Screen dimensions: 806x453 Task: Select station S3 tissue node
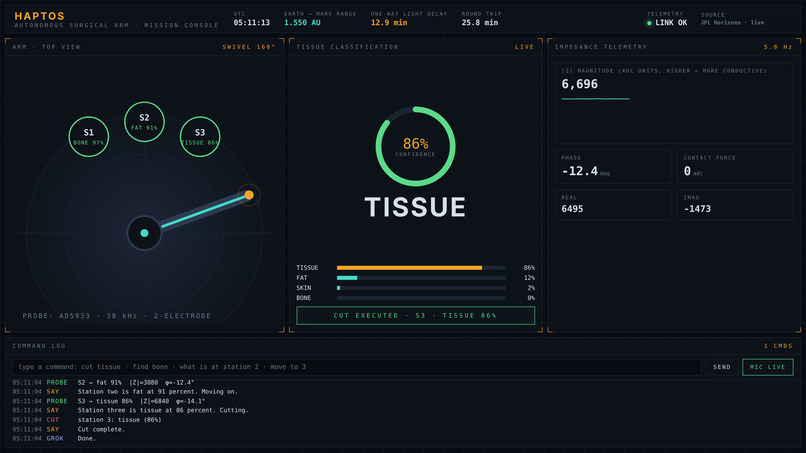200,136
